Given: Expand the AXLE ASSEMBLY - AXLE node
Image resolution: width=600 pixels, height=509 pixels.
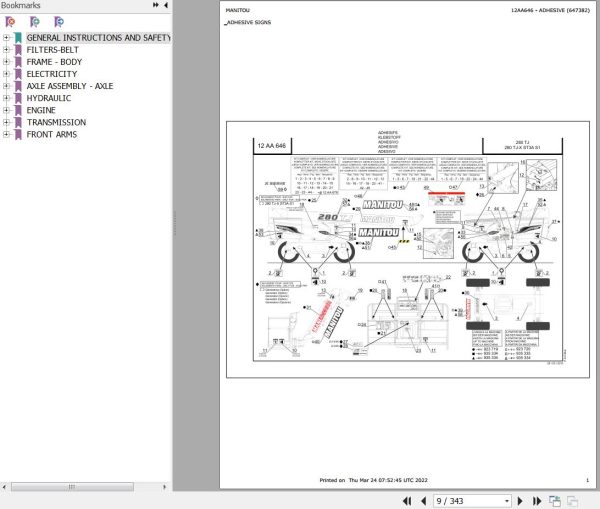Looking at the screenshot, I should pos(6,86).
